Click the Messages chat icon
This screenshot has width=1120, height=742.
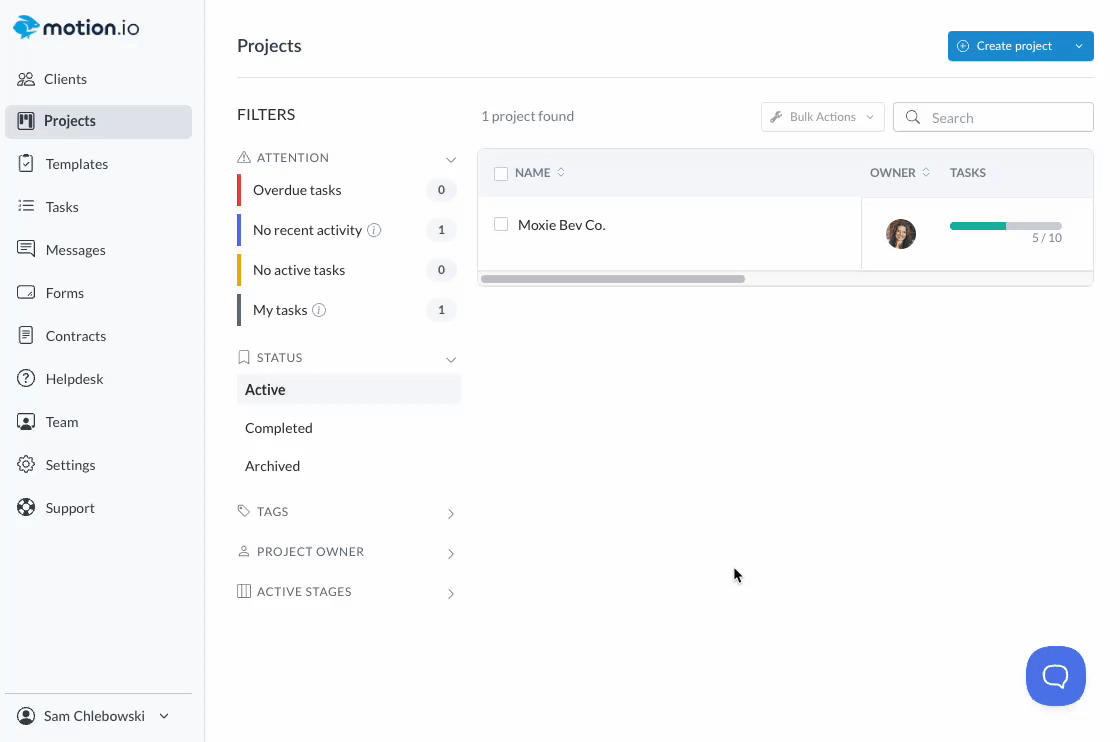coord(26,250)
